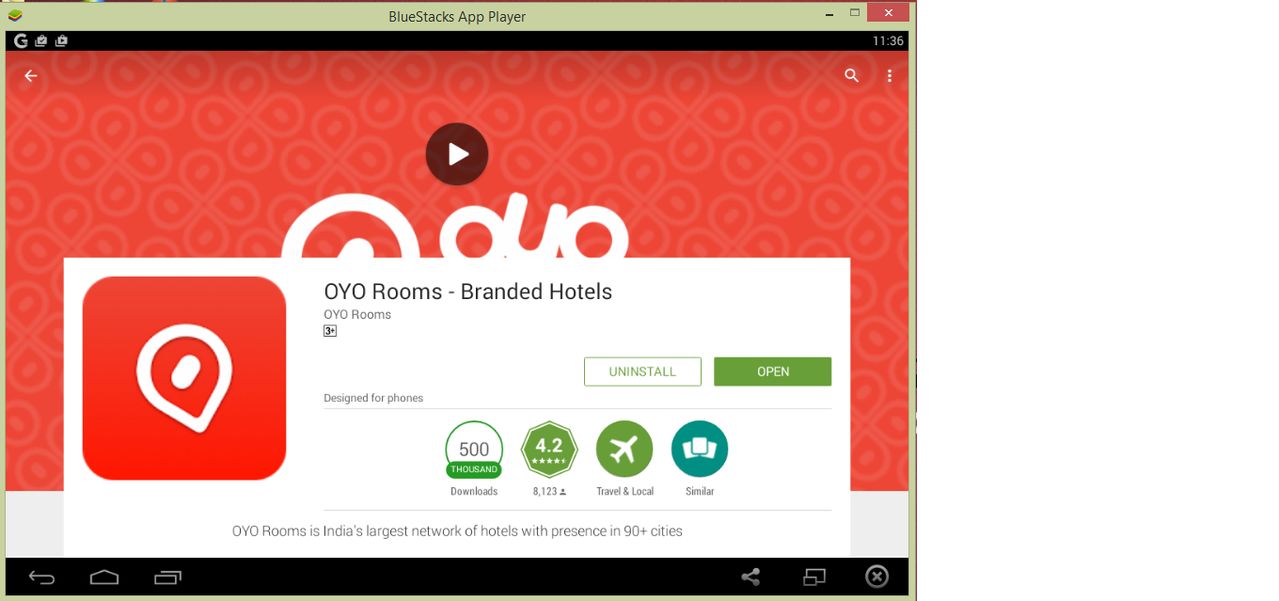Play the OYO promo video
Viewport: 1279px width, 601px height.
(457, 154)
